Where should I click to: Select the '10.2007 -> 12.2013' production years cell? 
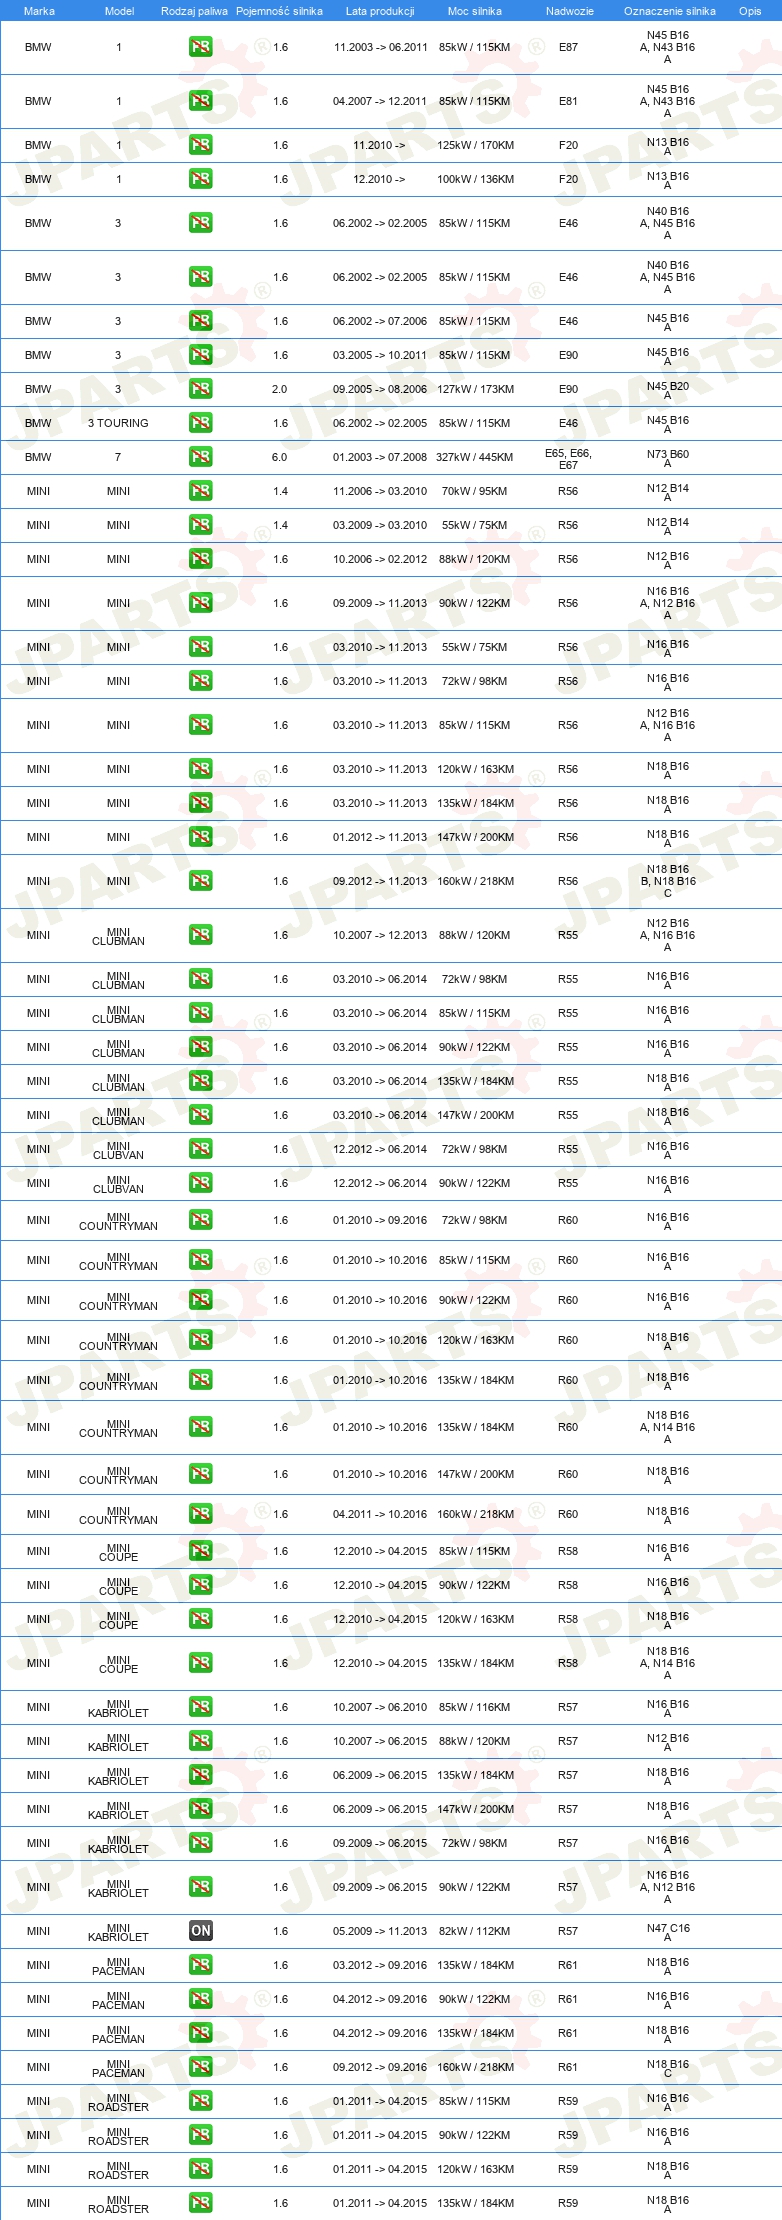(x=380, y=935)
